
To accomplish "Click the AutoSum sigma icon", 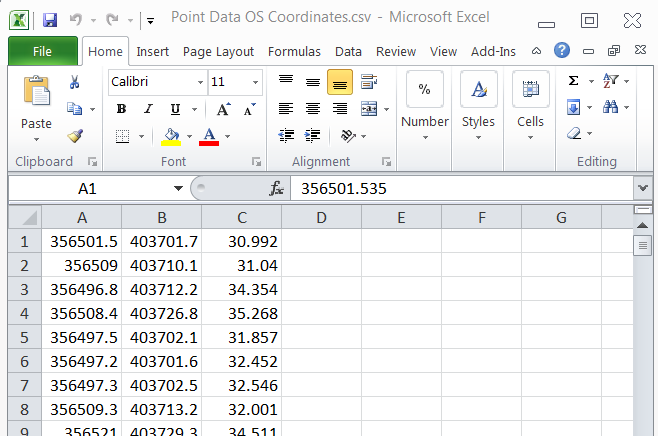I will 574,81.
